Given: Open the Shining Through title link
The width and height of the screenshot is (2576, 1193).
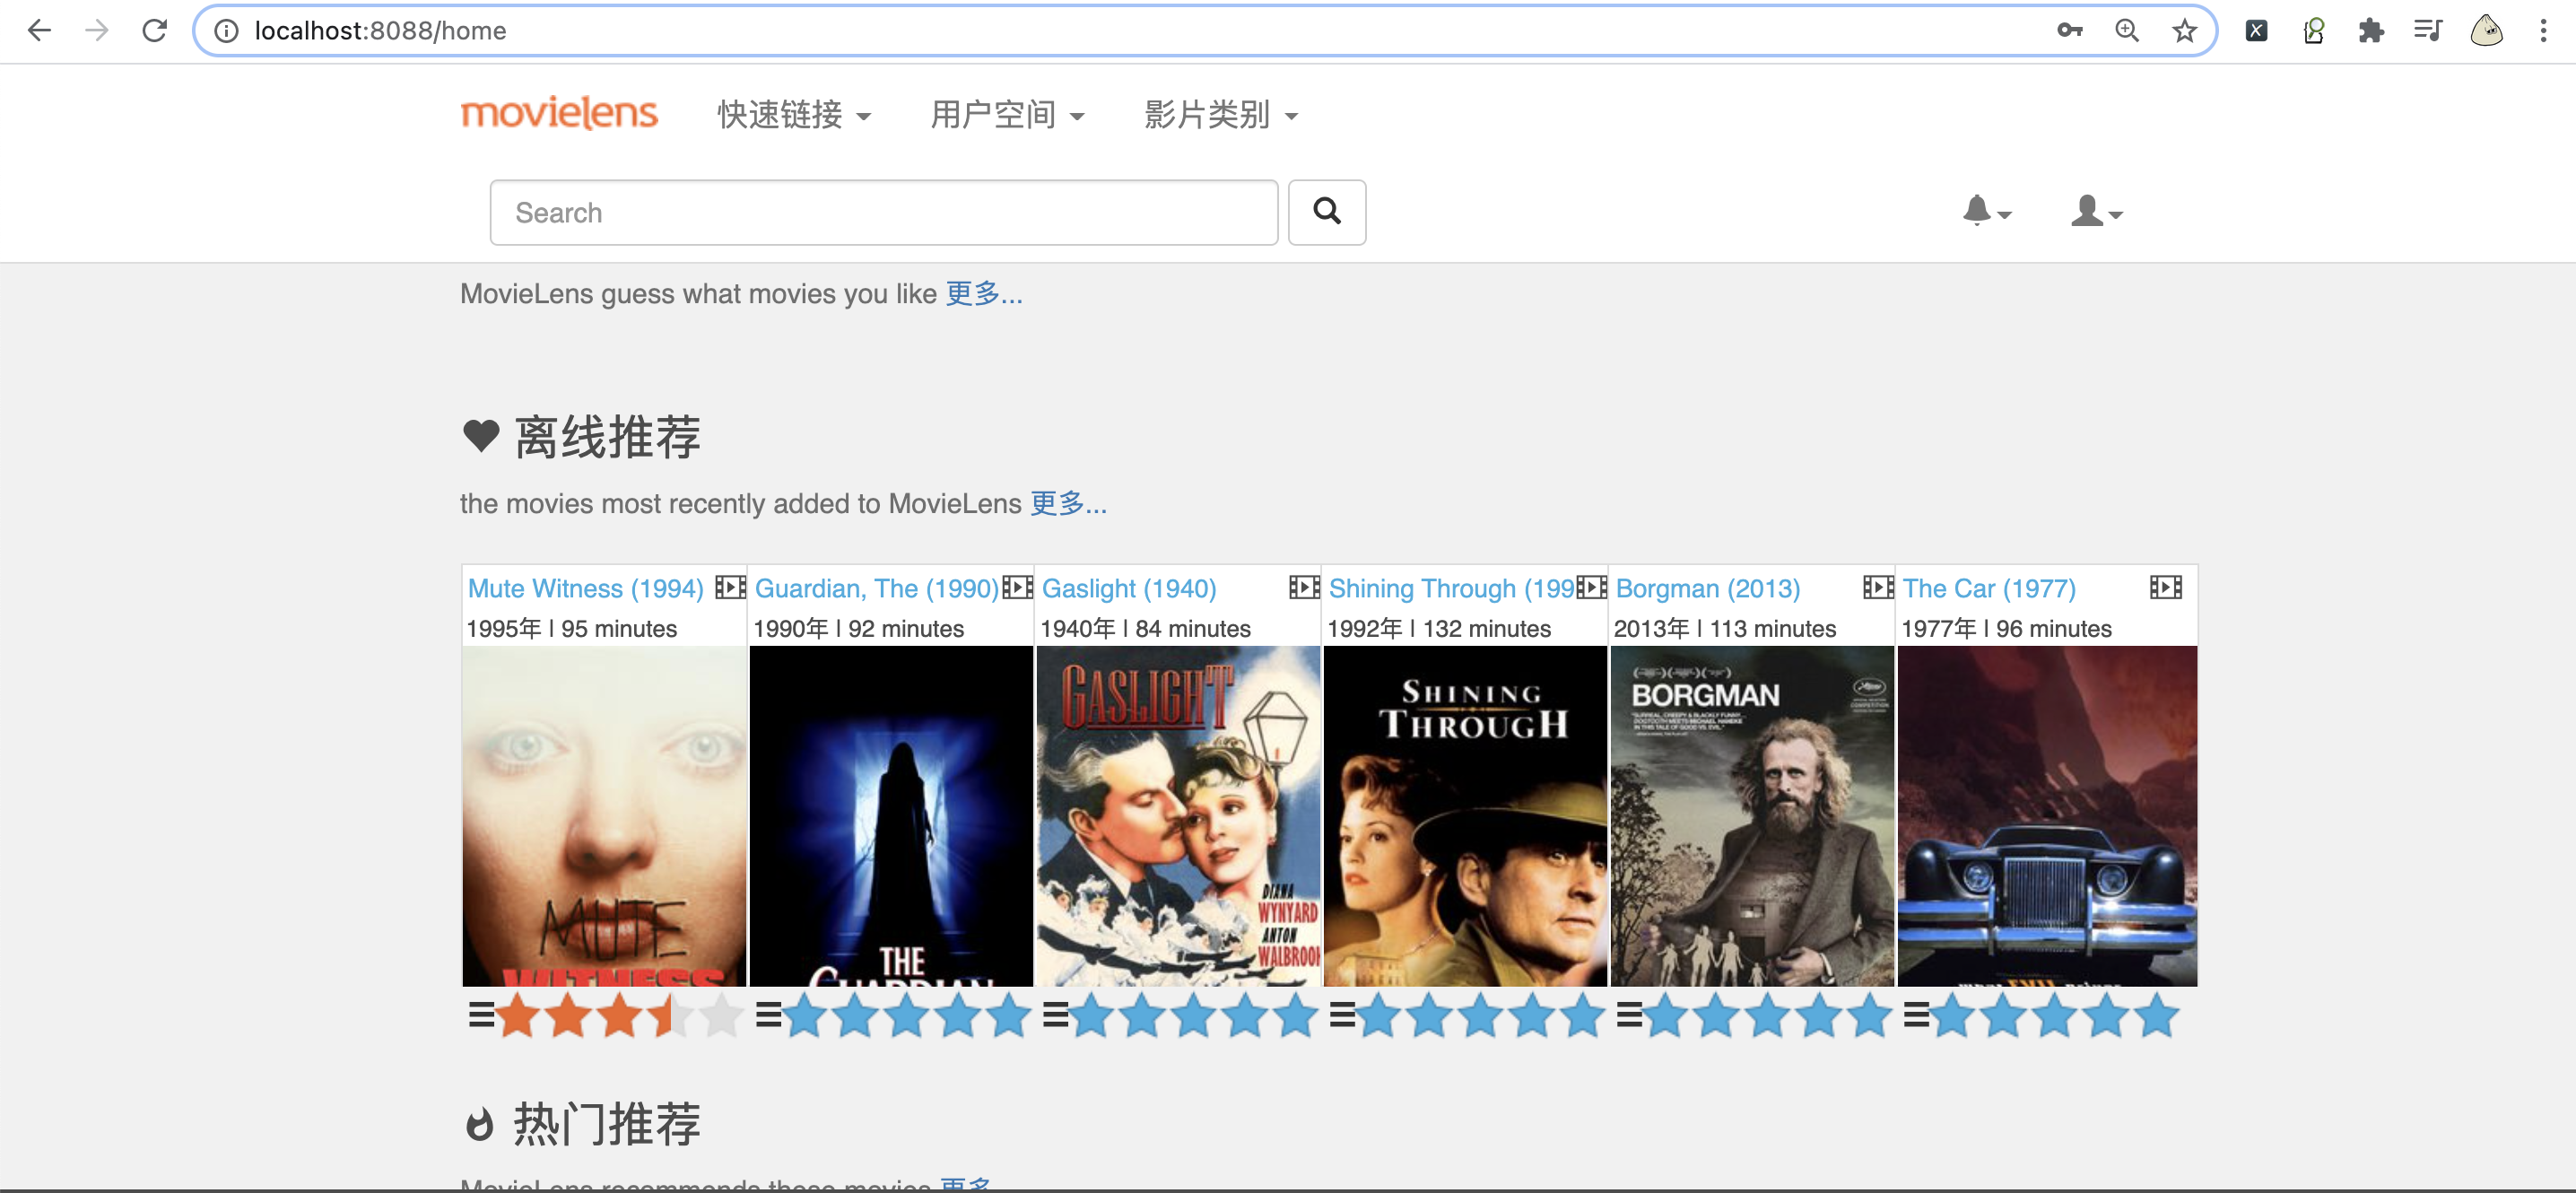Looking at the screenshot, I should click(1452, 588).
